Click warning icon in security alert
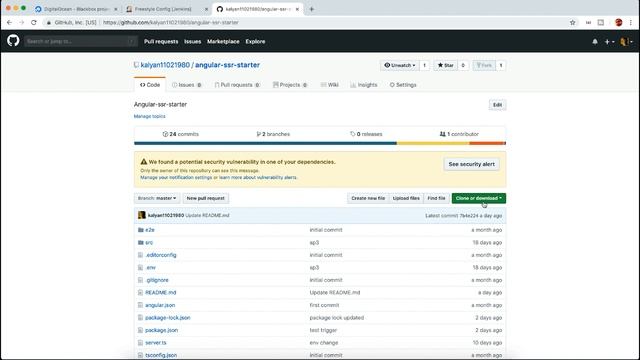Viewport: 640px width, 360px height. coord(144,162)
